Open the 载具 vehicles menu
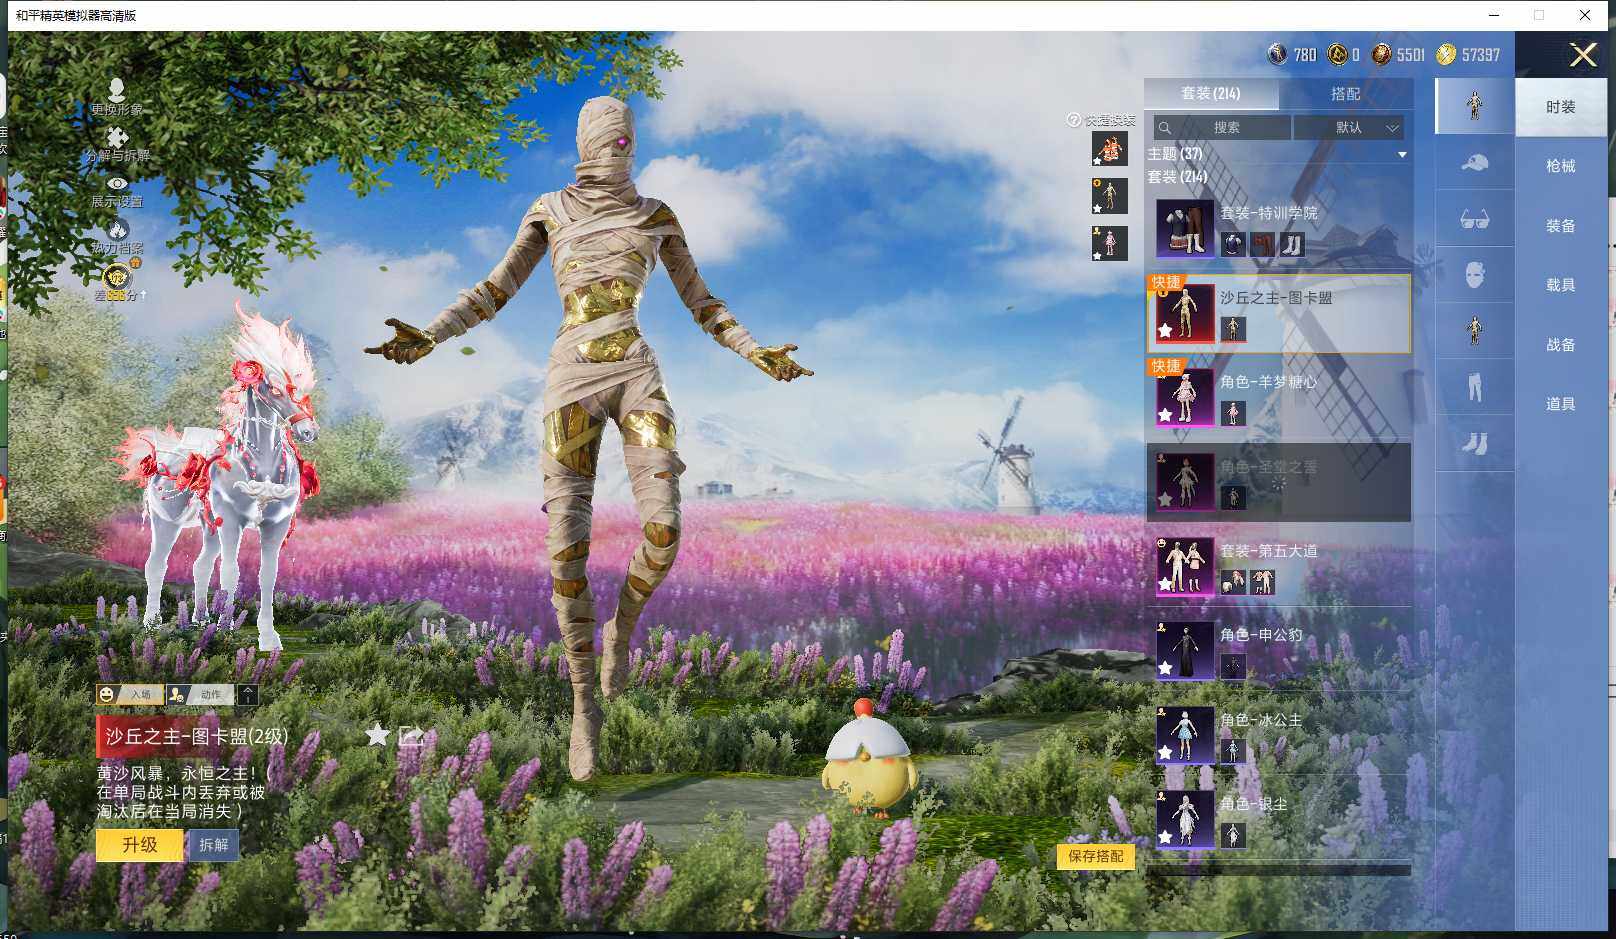Image resolution: width=1616 pixels, height=939 pixels. [x=1560, y=285]
